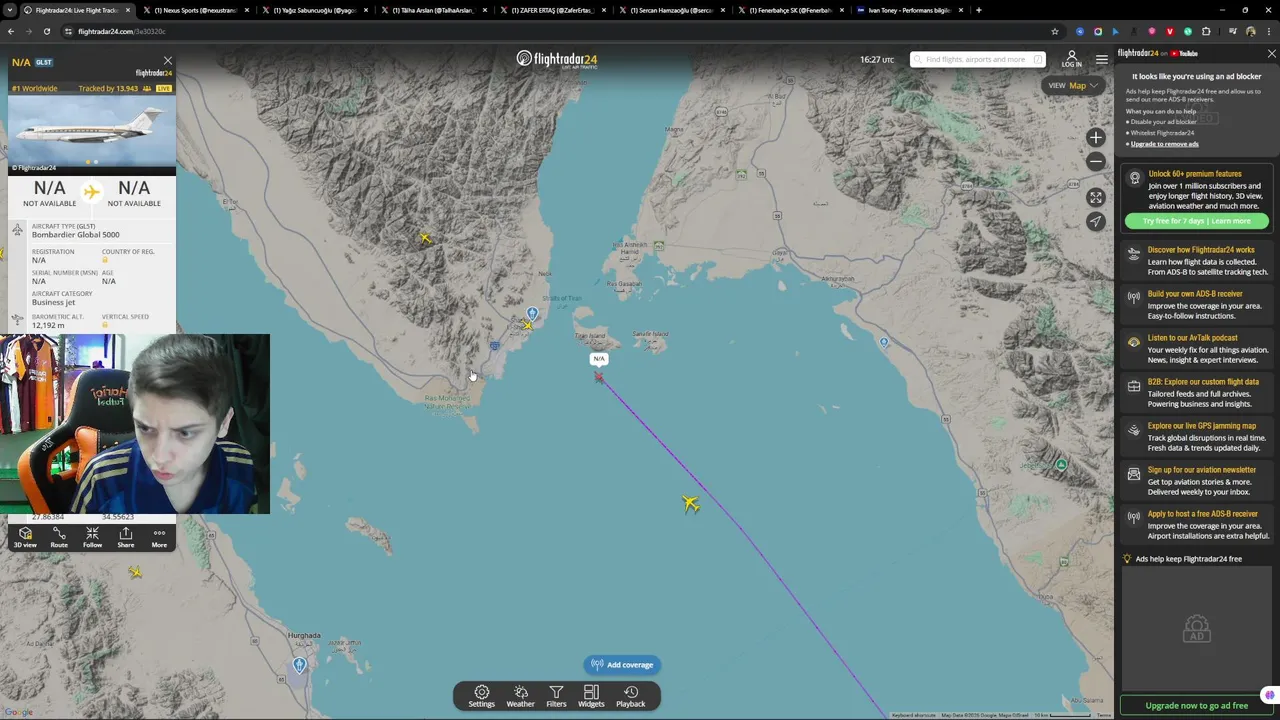
Task: Click the altitude section icon
Action: pos(17,320)
